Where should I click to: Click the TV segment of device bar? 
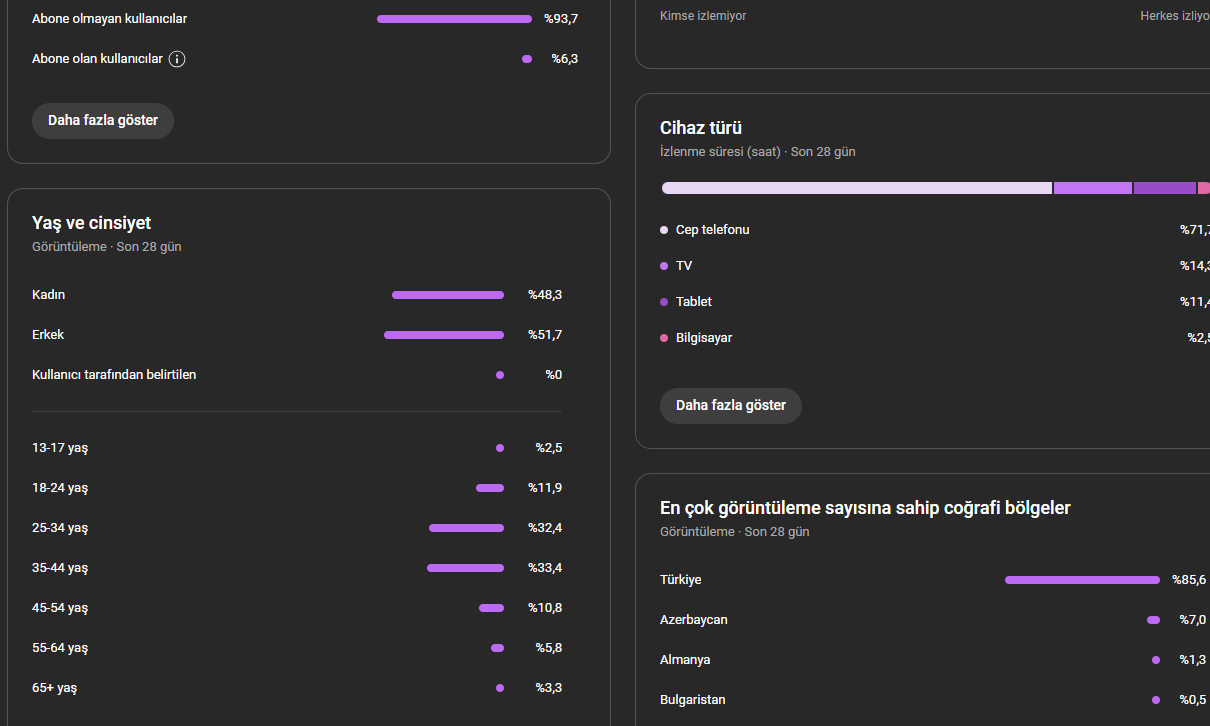coord(1093,188)
